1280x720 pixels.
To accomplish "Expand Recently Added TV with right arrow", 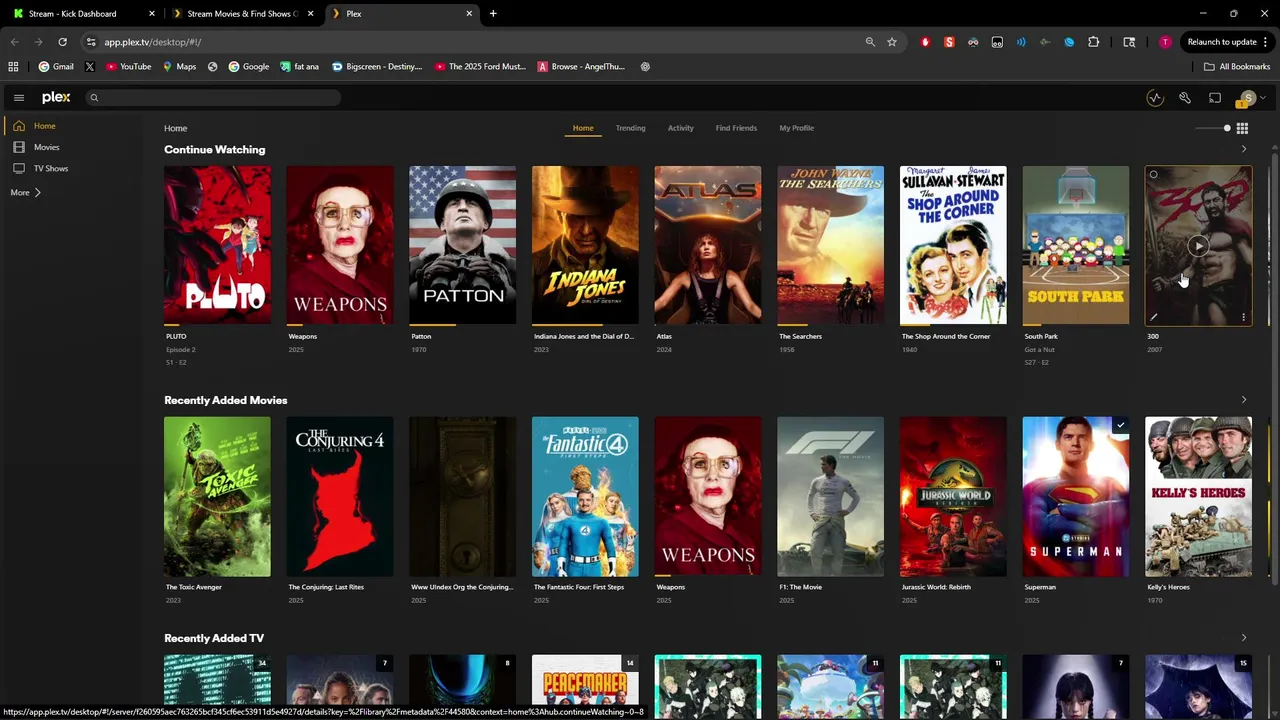I will 1244,638.
